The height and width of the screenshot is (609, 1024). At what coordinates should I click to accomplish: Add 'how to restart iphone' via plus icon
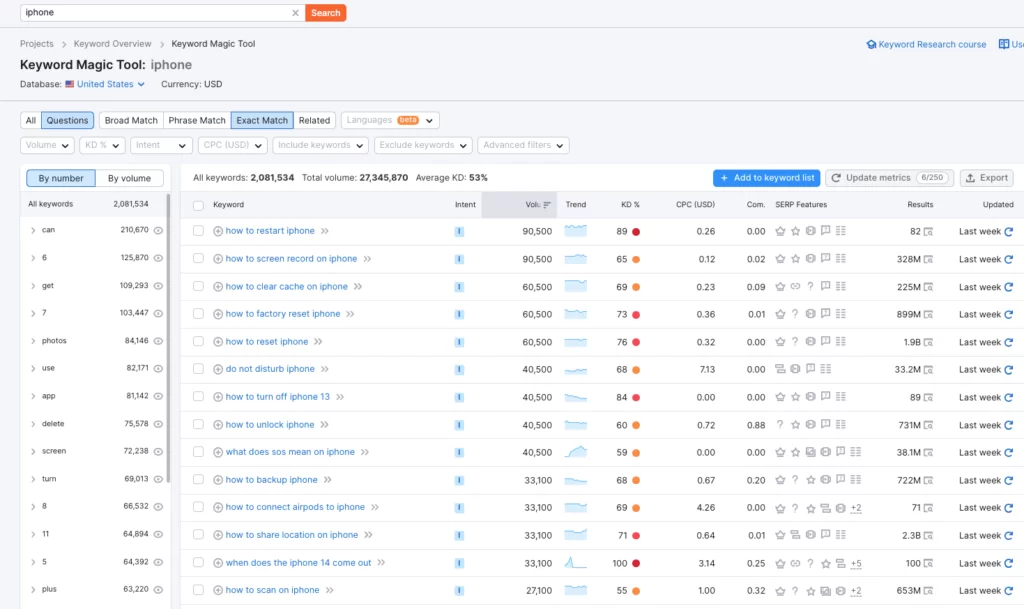click(218, 231)
